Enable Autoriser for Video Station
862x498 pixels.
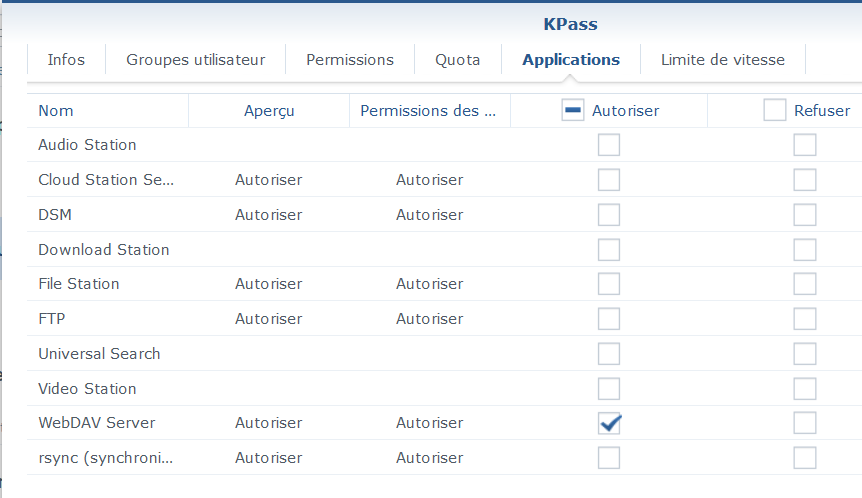pyautogui.click(x=609, y=388)
